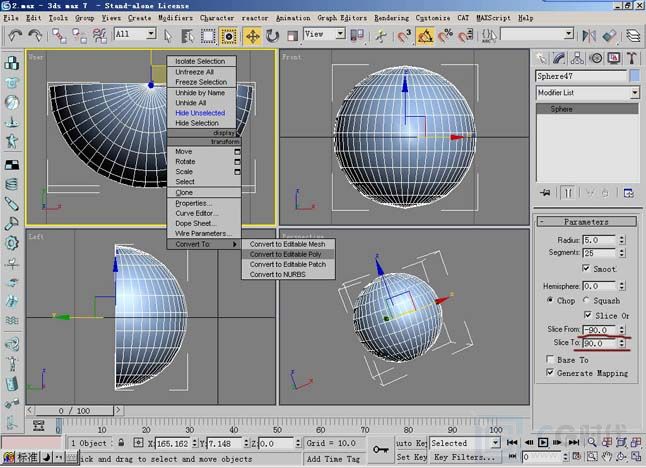646x468 pixels.
Task: Open the Modifiers menu
Action: pos(176,18)
